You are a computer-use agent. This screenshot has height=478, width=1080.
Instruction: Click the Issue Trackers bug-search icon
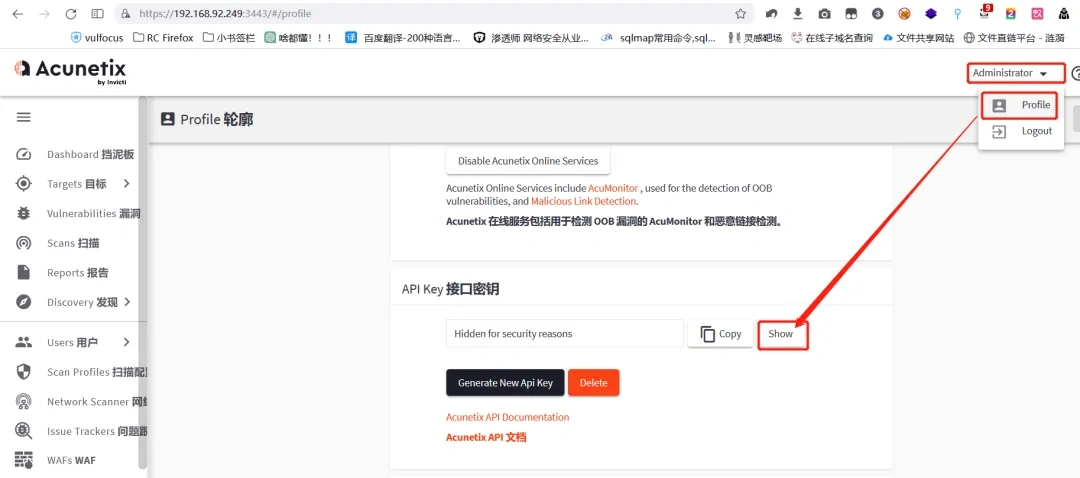pos(23,431)
